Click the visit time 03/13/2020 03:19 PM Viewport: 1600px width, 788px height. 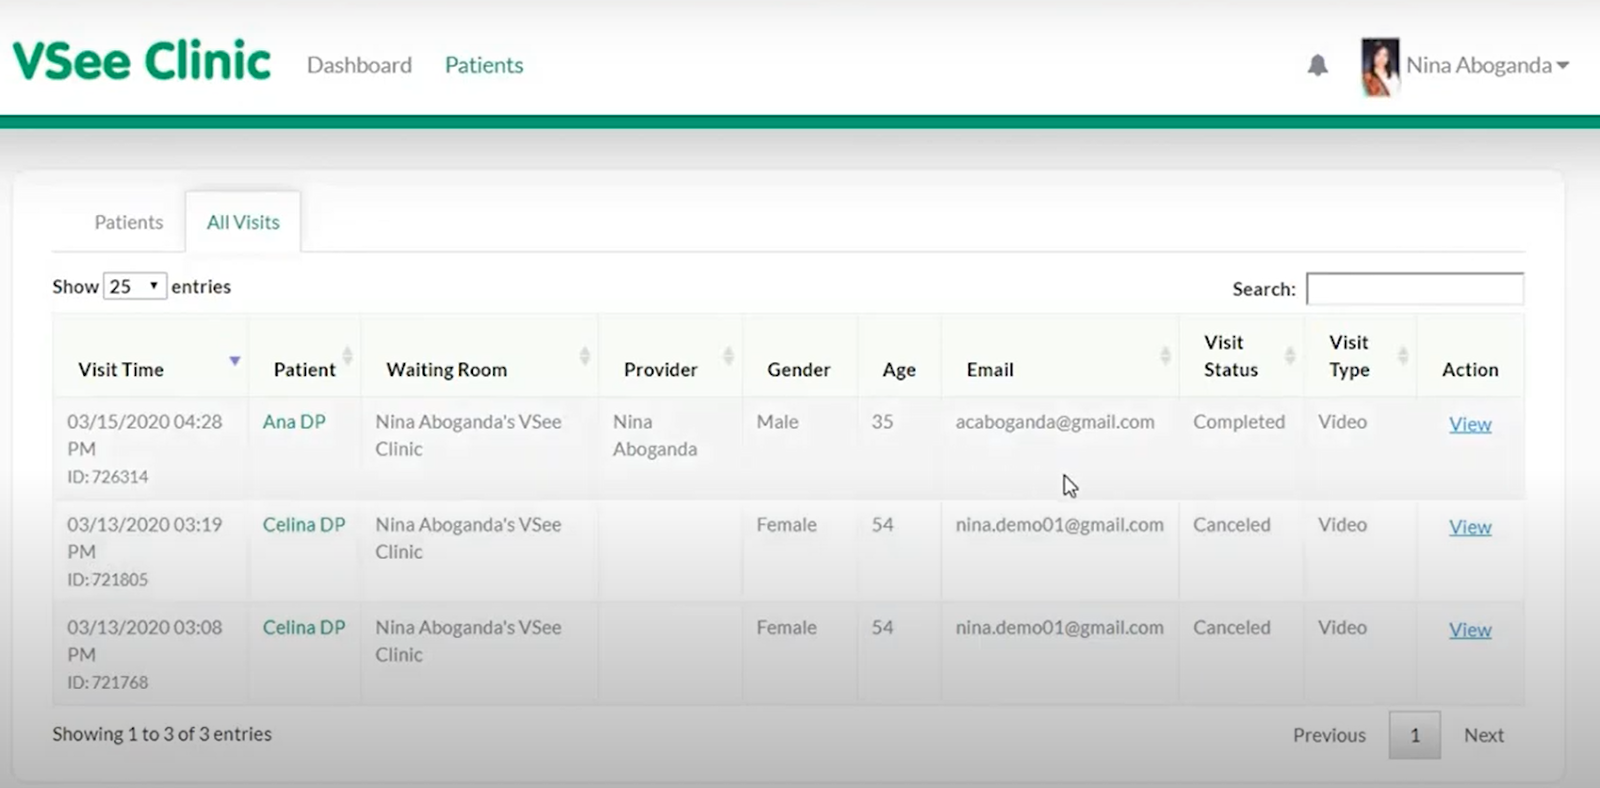[144, 538]
